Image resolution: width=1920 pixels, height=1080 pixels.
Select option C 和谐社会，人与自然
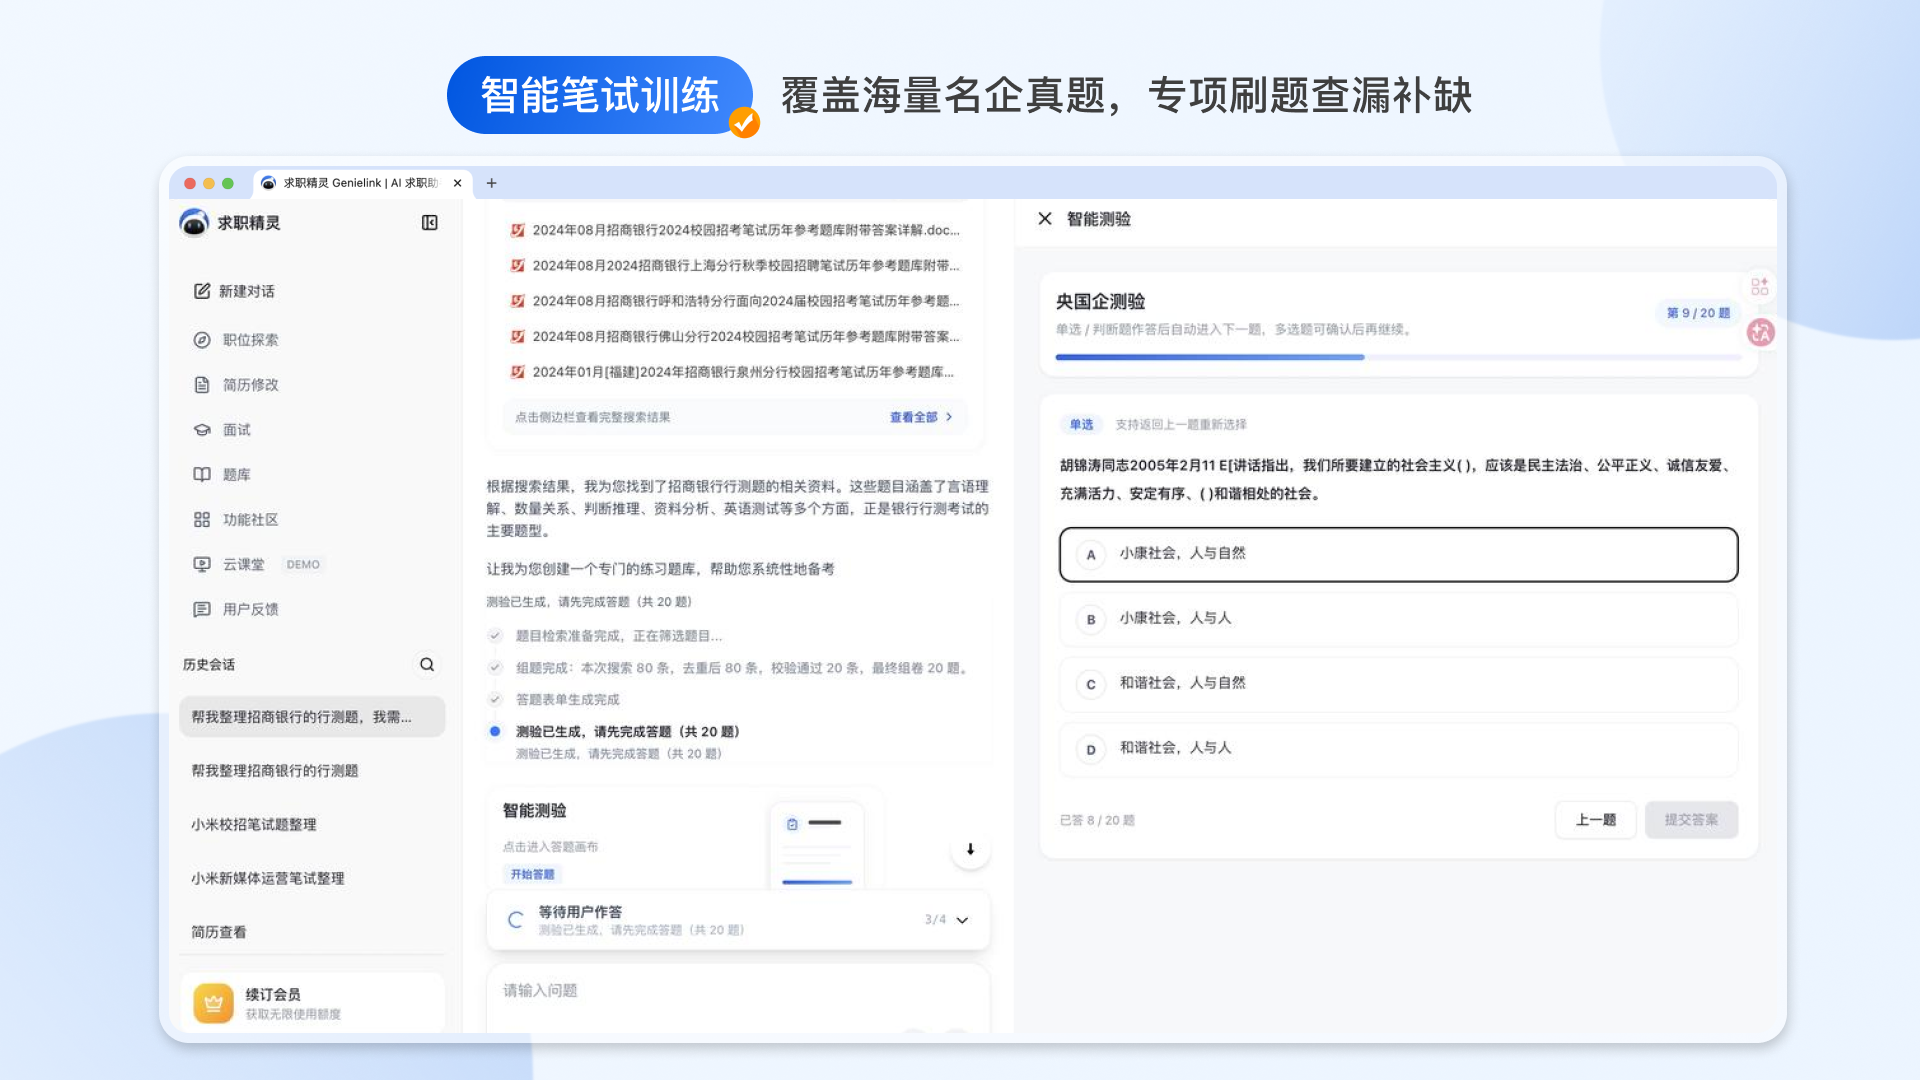(1398, 684)
